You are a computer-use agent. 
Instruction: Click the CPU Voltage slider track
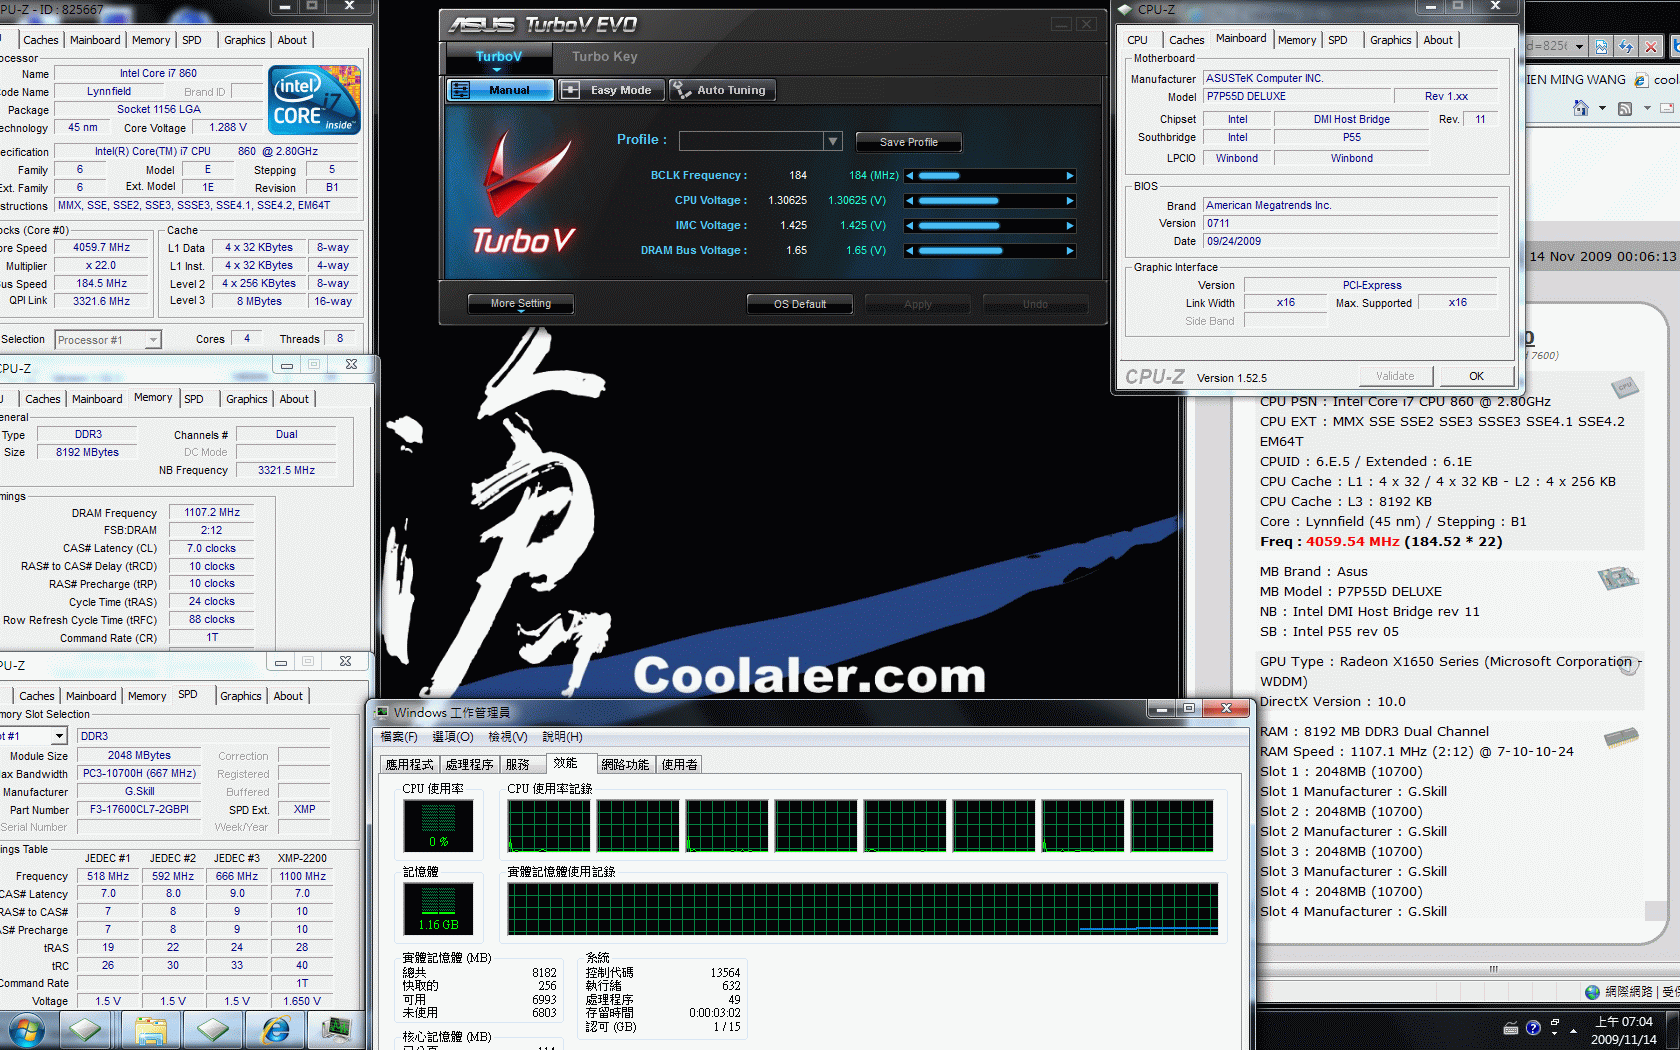tap(990, 201)
